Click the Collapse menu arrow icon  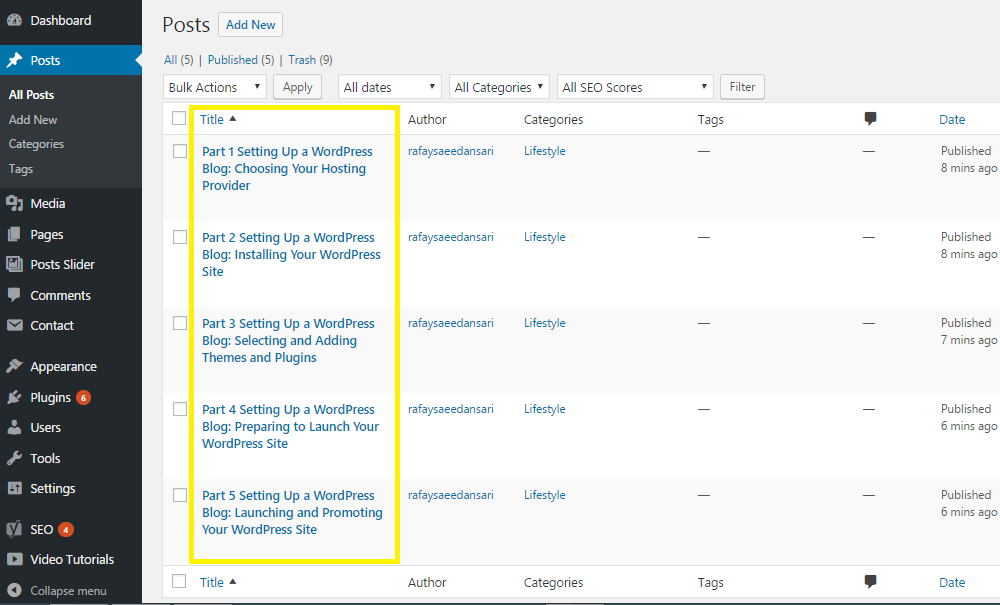(14, 590)
